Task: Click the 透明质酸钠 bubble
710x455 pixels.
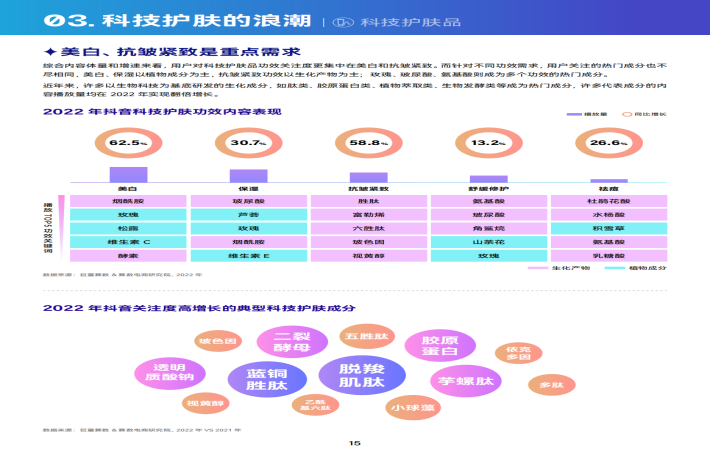Action: 164,372
